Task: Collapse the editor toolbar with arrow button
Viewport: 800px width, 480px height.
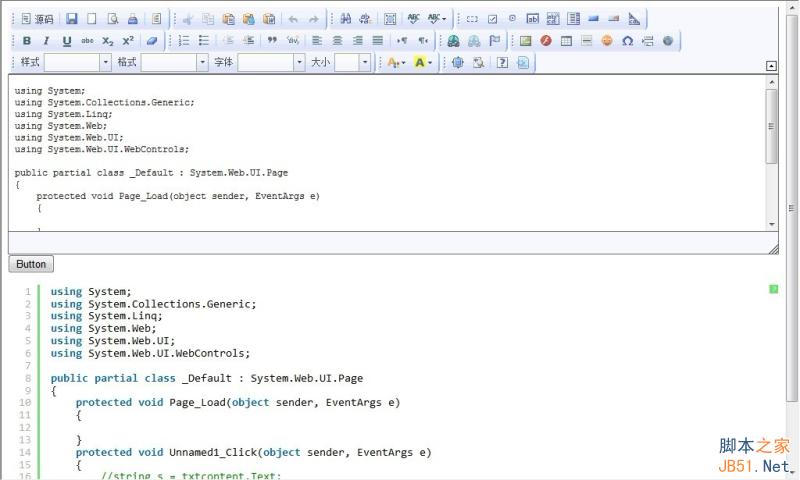Action: pos(771,65)
